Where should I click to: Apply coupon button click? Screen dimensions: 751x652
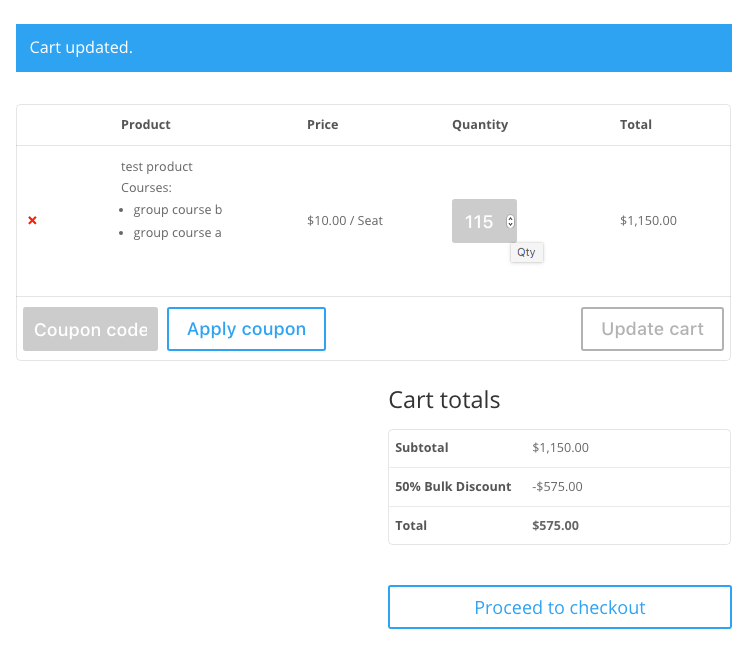[x=246, y=329]
